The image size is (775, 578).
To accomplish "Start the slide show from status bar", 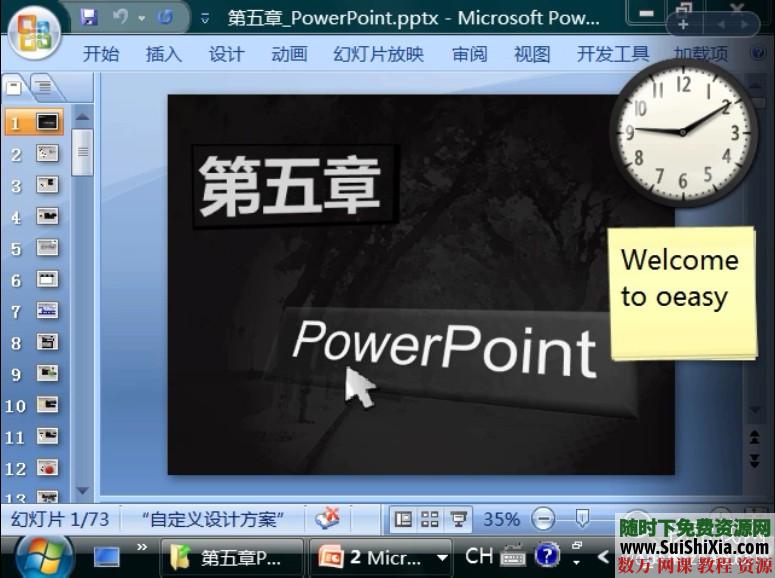I will [x=458, y=519].
